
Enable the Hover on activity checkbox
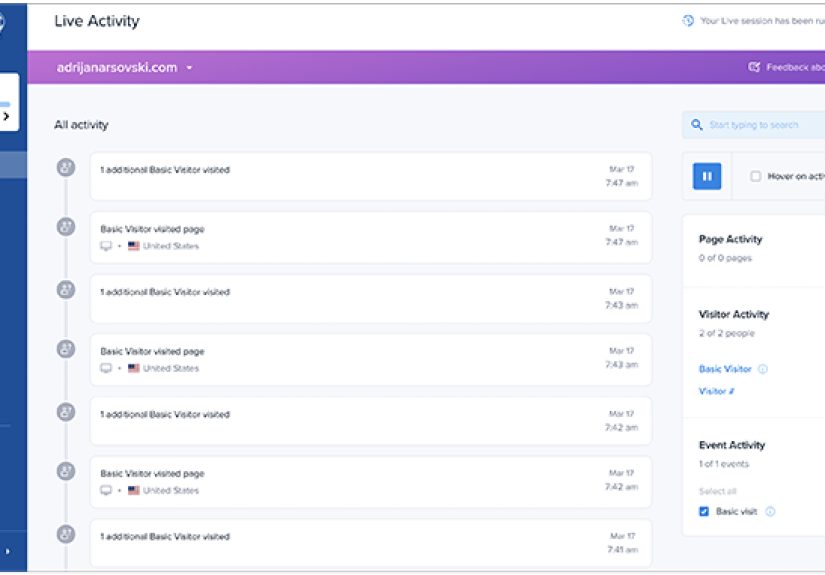pos(756,176)
